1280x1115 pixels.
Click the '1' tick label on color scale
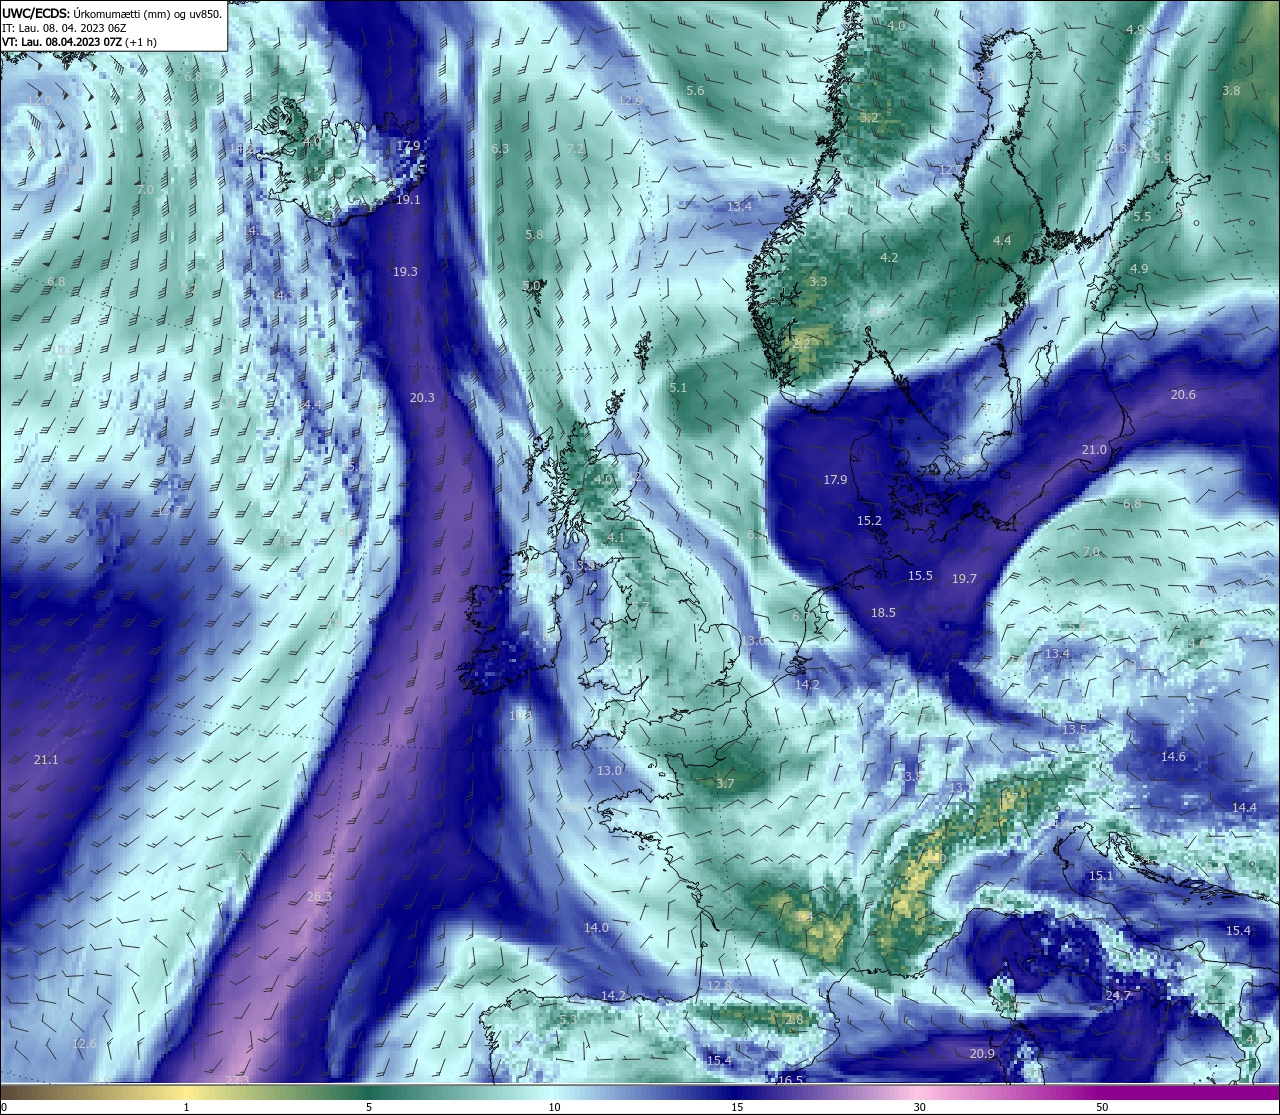[186, 1107]
